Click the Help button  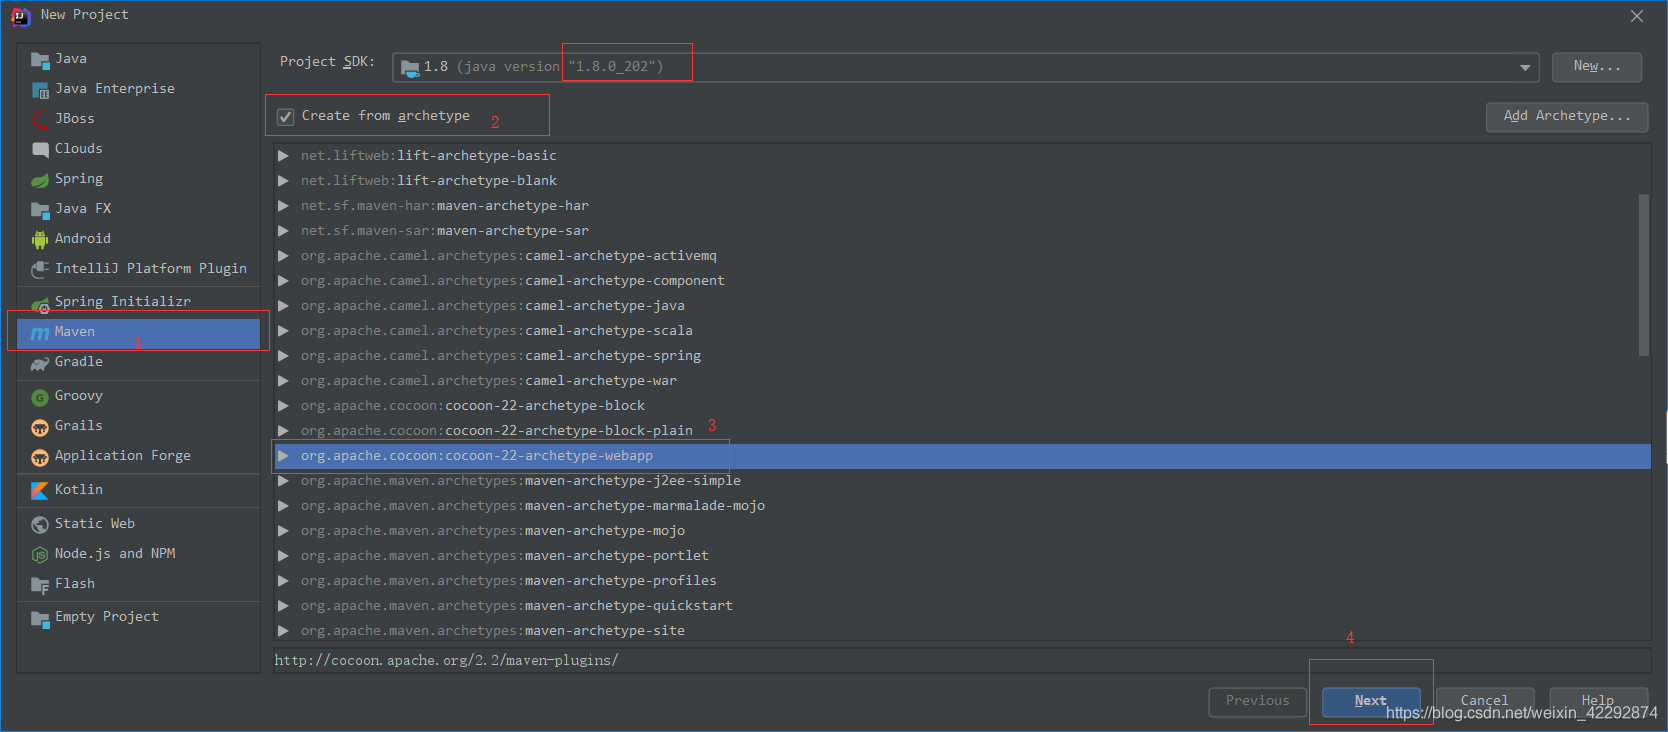(x=1598, y=702)
